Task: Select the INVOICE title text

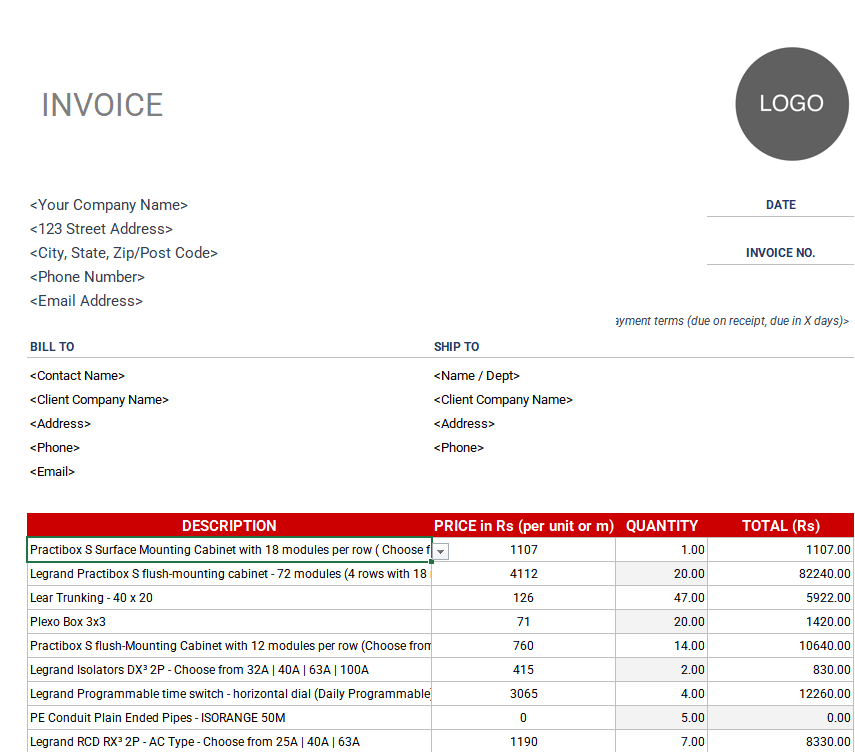Action: pos(103,105)
